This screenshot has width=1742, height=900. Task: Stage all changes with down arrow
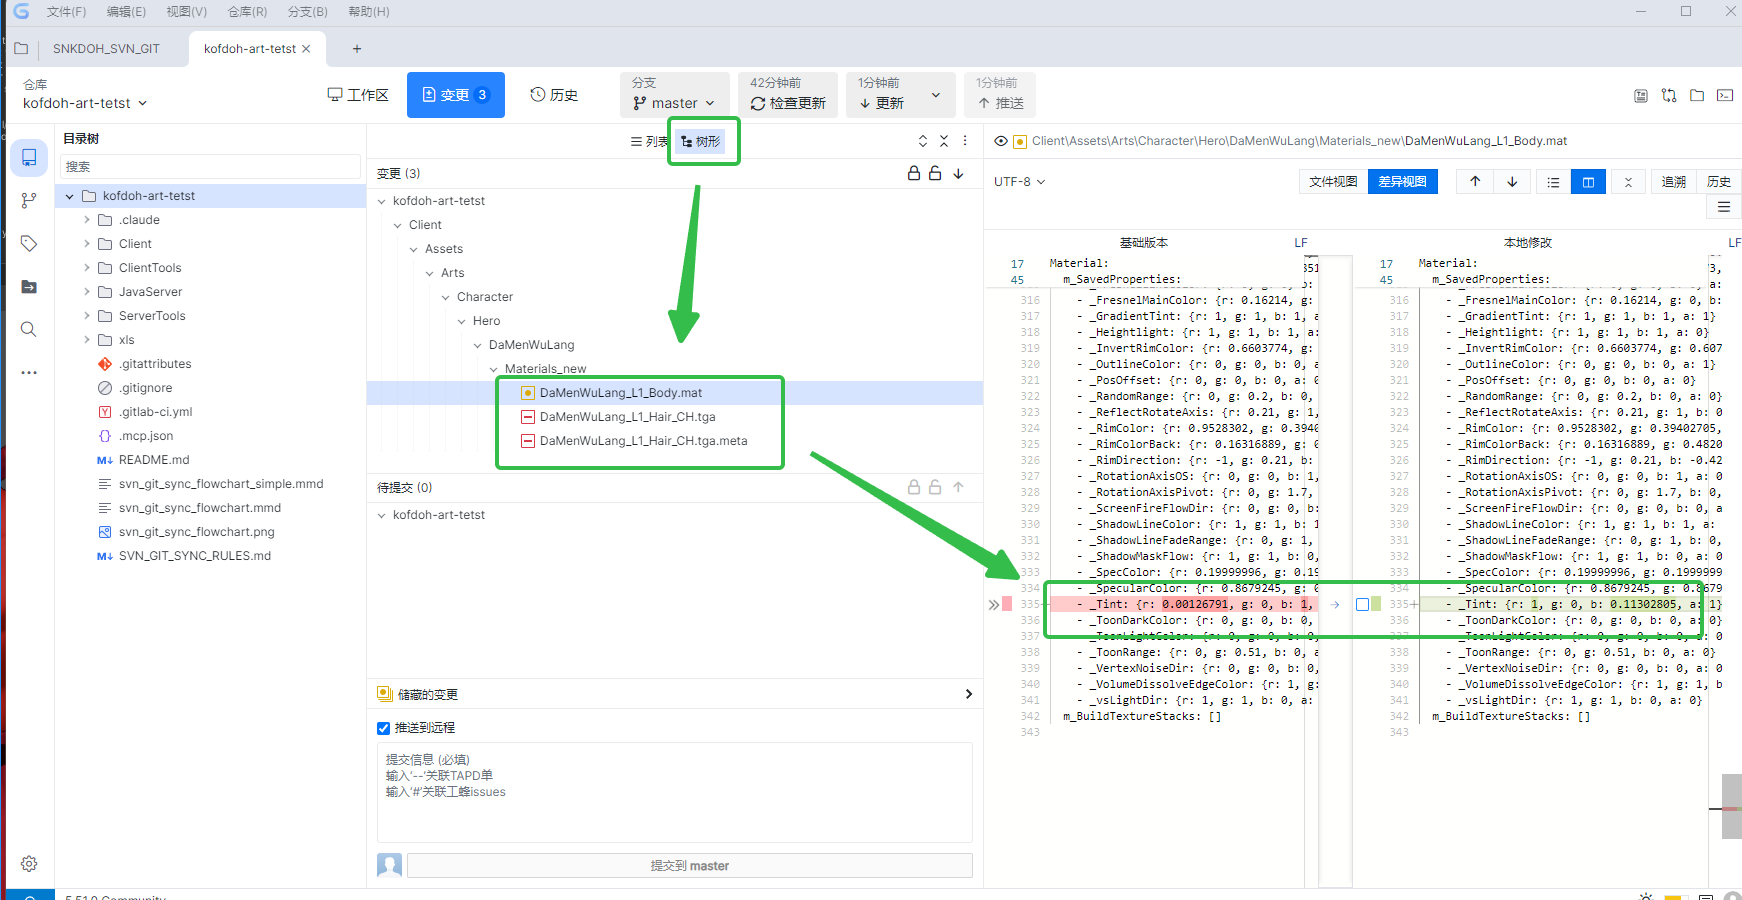(x=958, y=173)
